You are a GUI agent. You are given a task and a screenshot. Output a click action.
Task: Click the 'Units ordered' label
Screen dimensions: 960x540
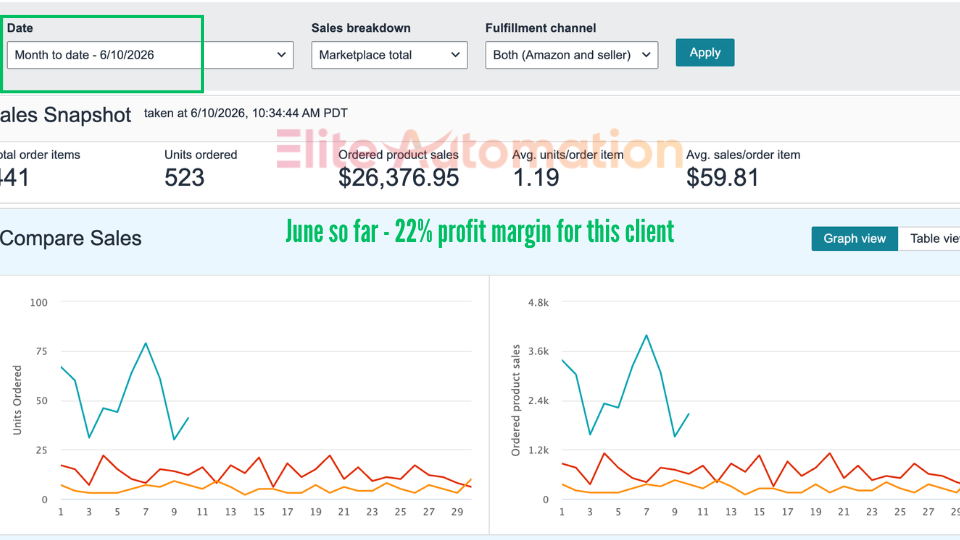point(201,155)
